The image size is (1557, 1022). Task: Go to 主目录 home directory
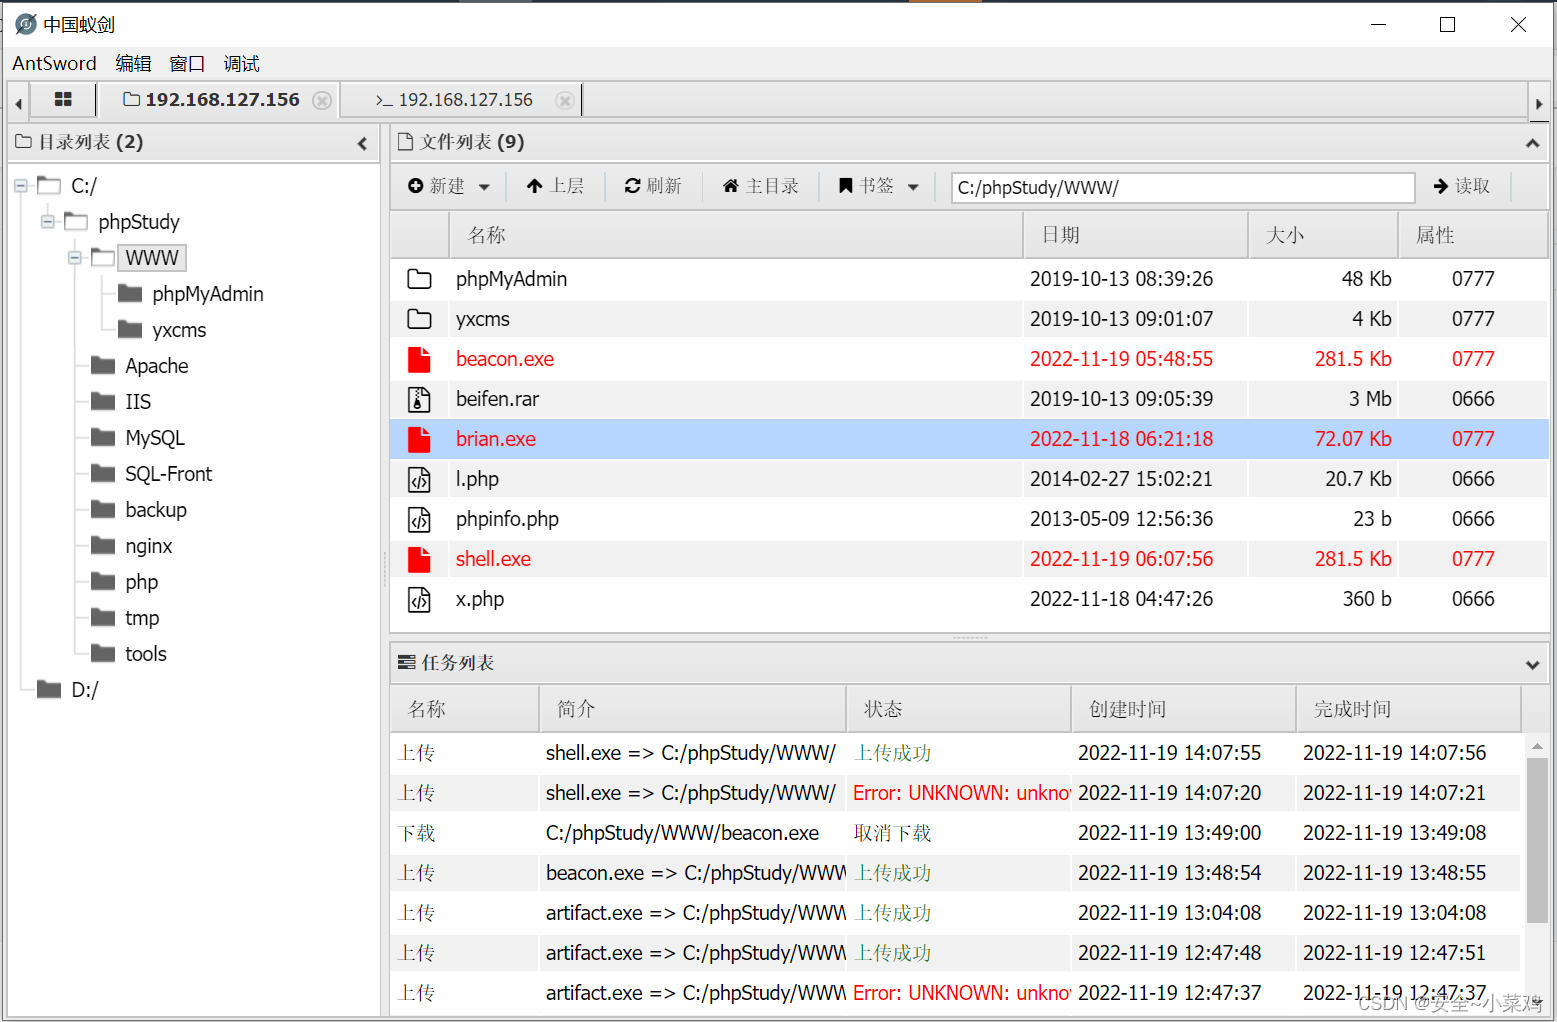[760, 186]
